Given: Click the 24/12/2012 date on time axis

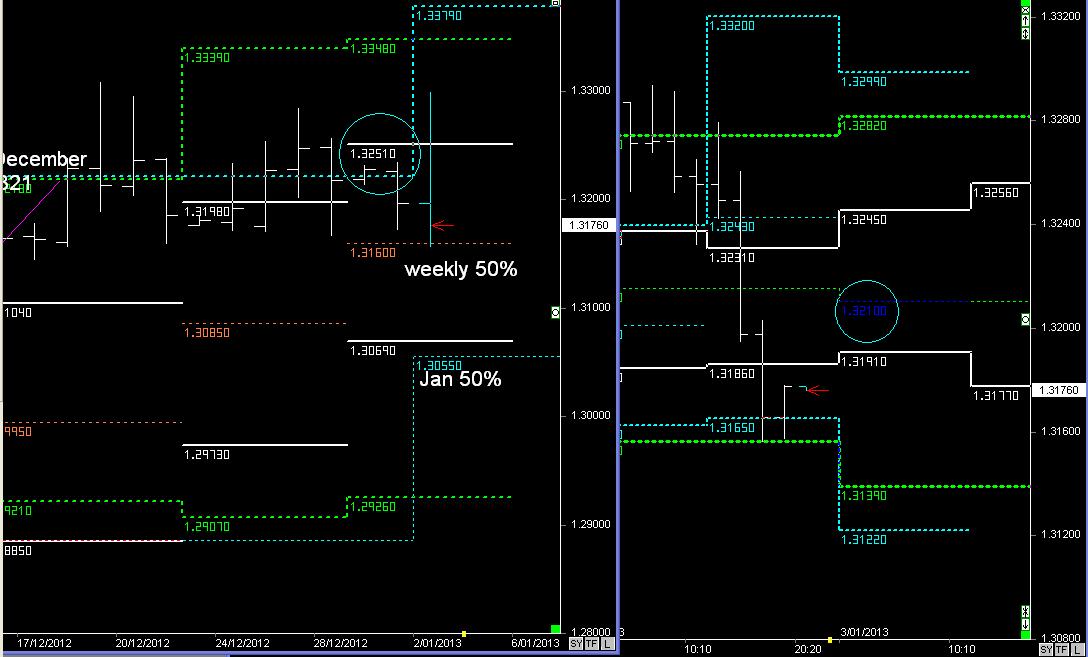Looking at the screenshot, I should [242, 643].
